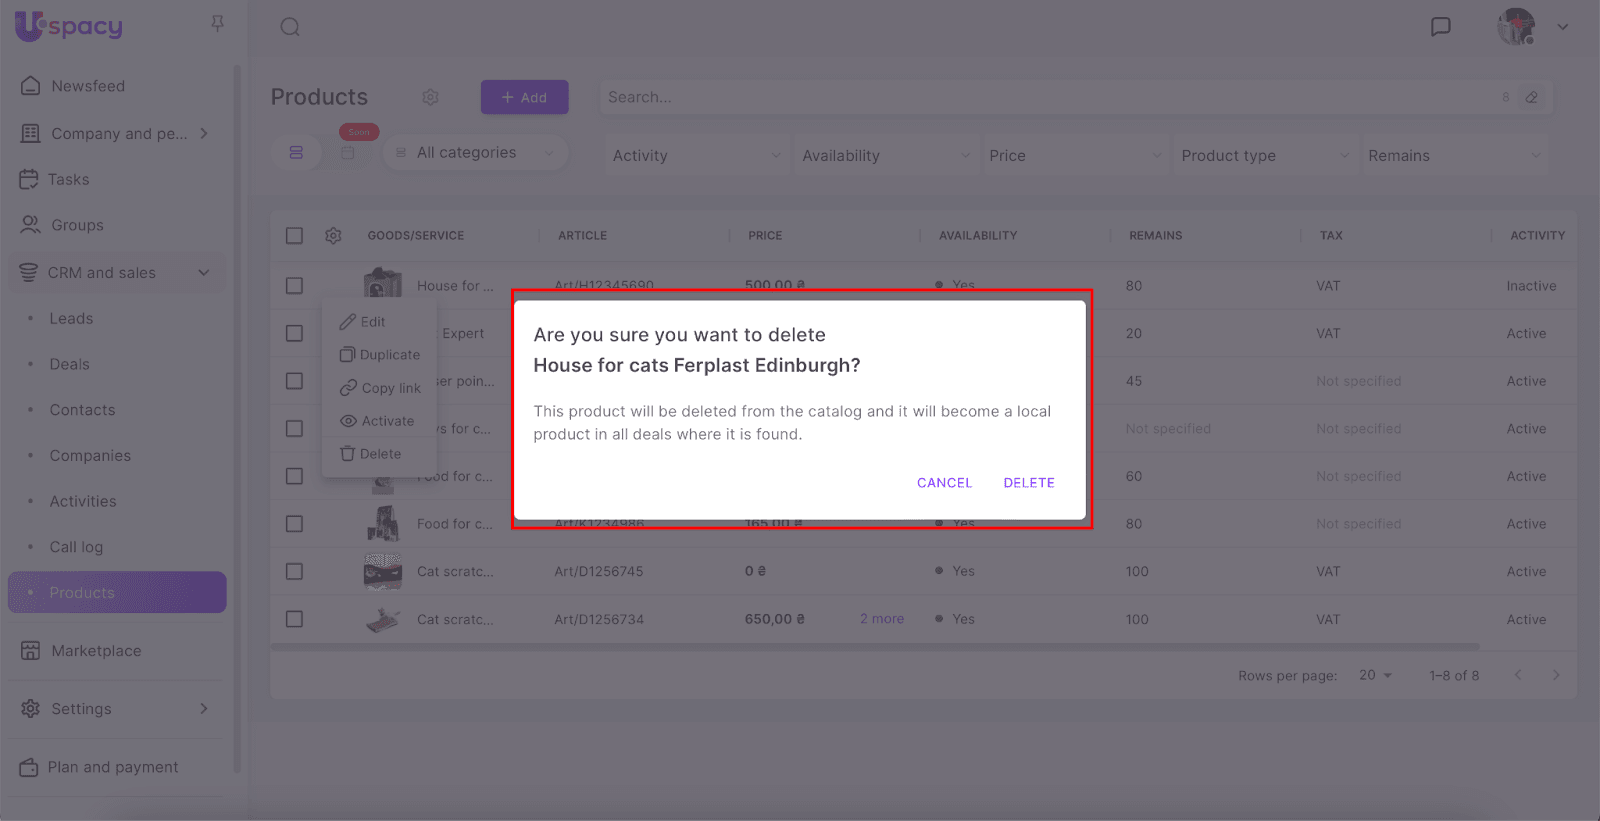Click the table column settings gear

333,236
